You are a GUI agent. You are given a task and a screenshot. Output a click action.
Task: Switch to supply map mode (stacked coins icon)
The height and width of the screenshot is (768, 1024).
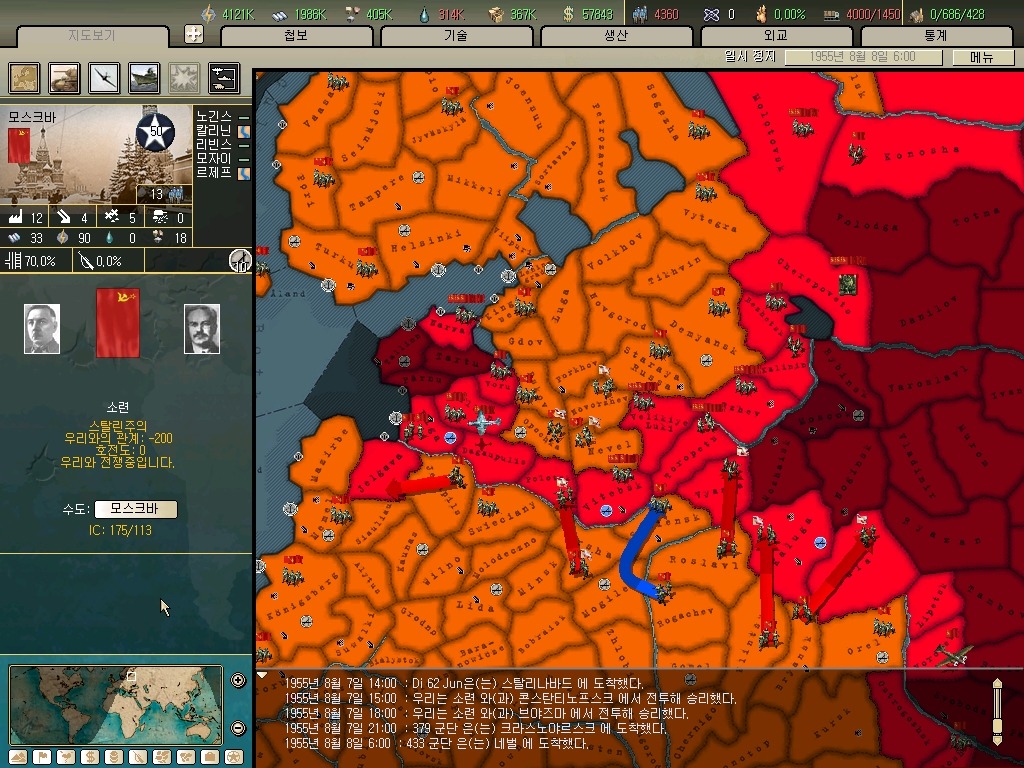point(114,758)
